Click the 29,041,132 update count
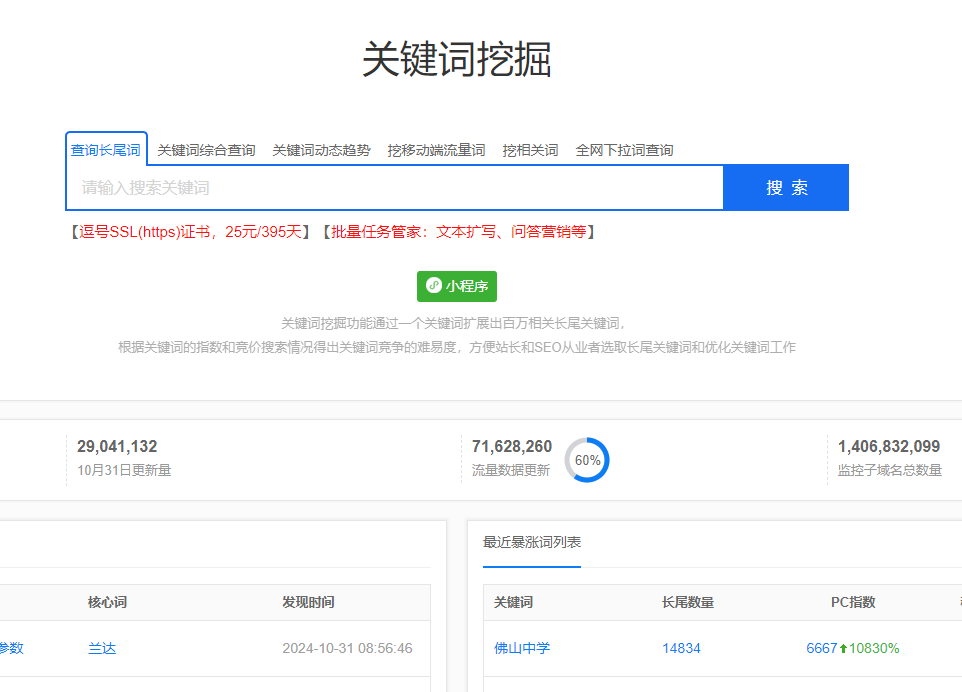 (117, 447)
